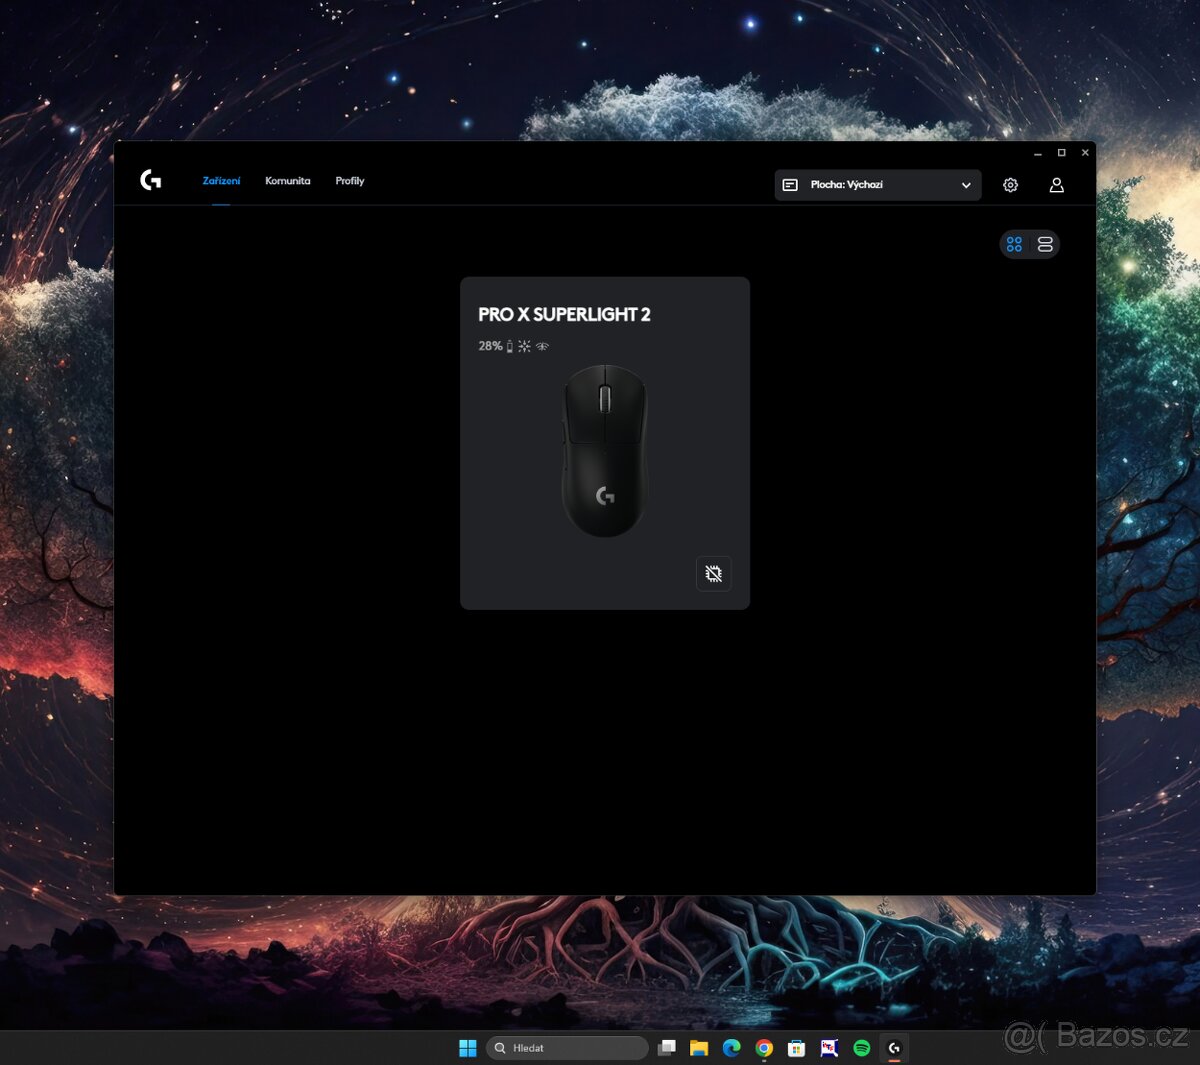Switch to the Profily tab
This screenshot has width=1200, height=1065.
[x=349, y=181]
